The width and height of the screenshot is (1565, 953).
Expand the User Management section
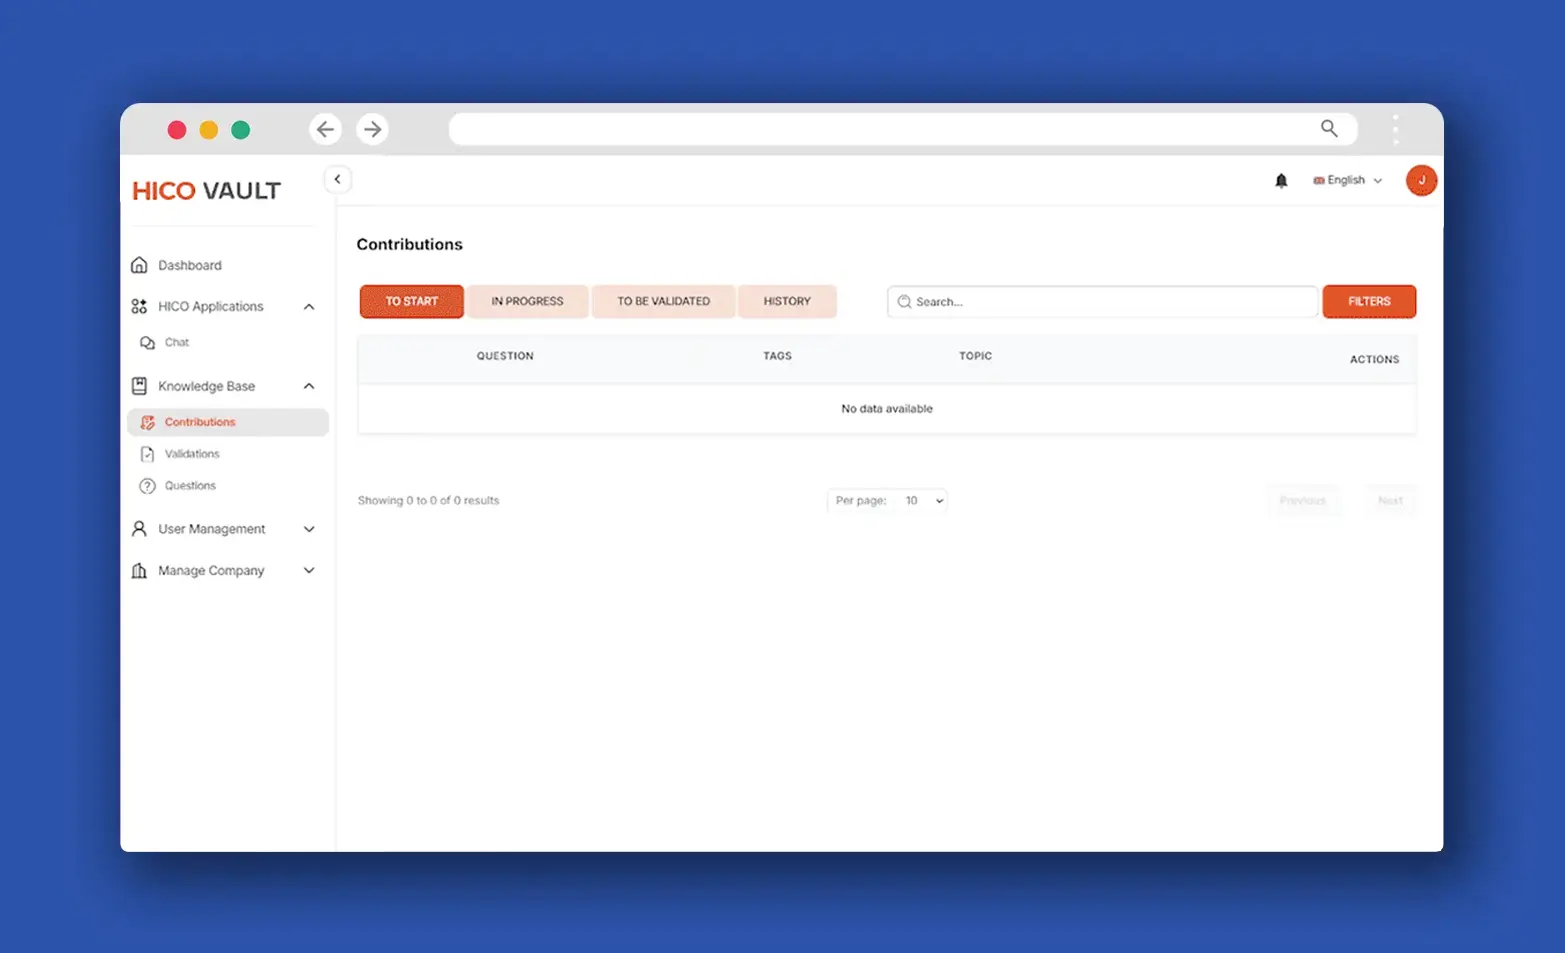309,529
